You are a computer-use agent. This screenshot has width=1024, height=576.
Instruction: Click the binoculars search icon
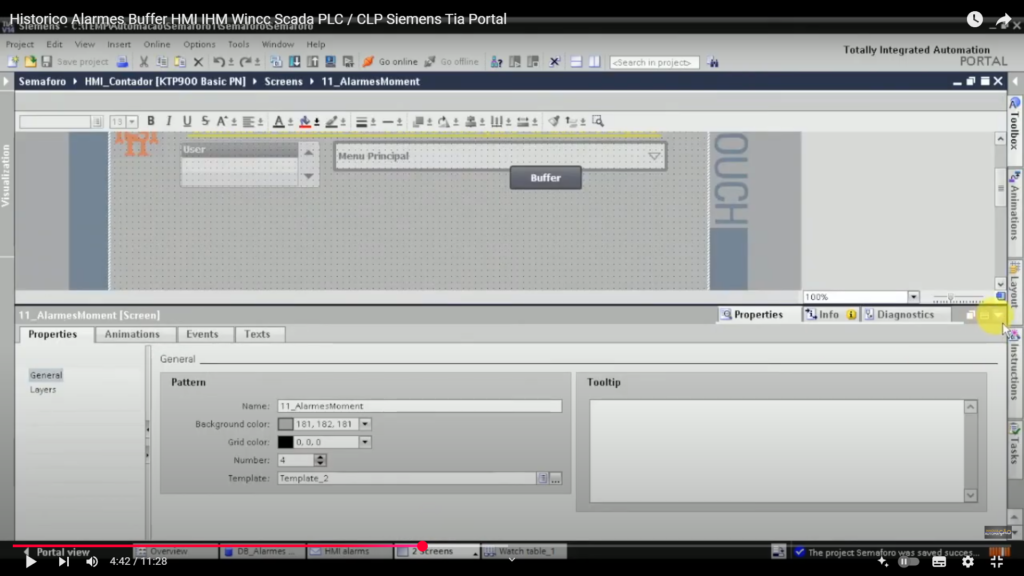(712, 63)
